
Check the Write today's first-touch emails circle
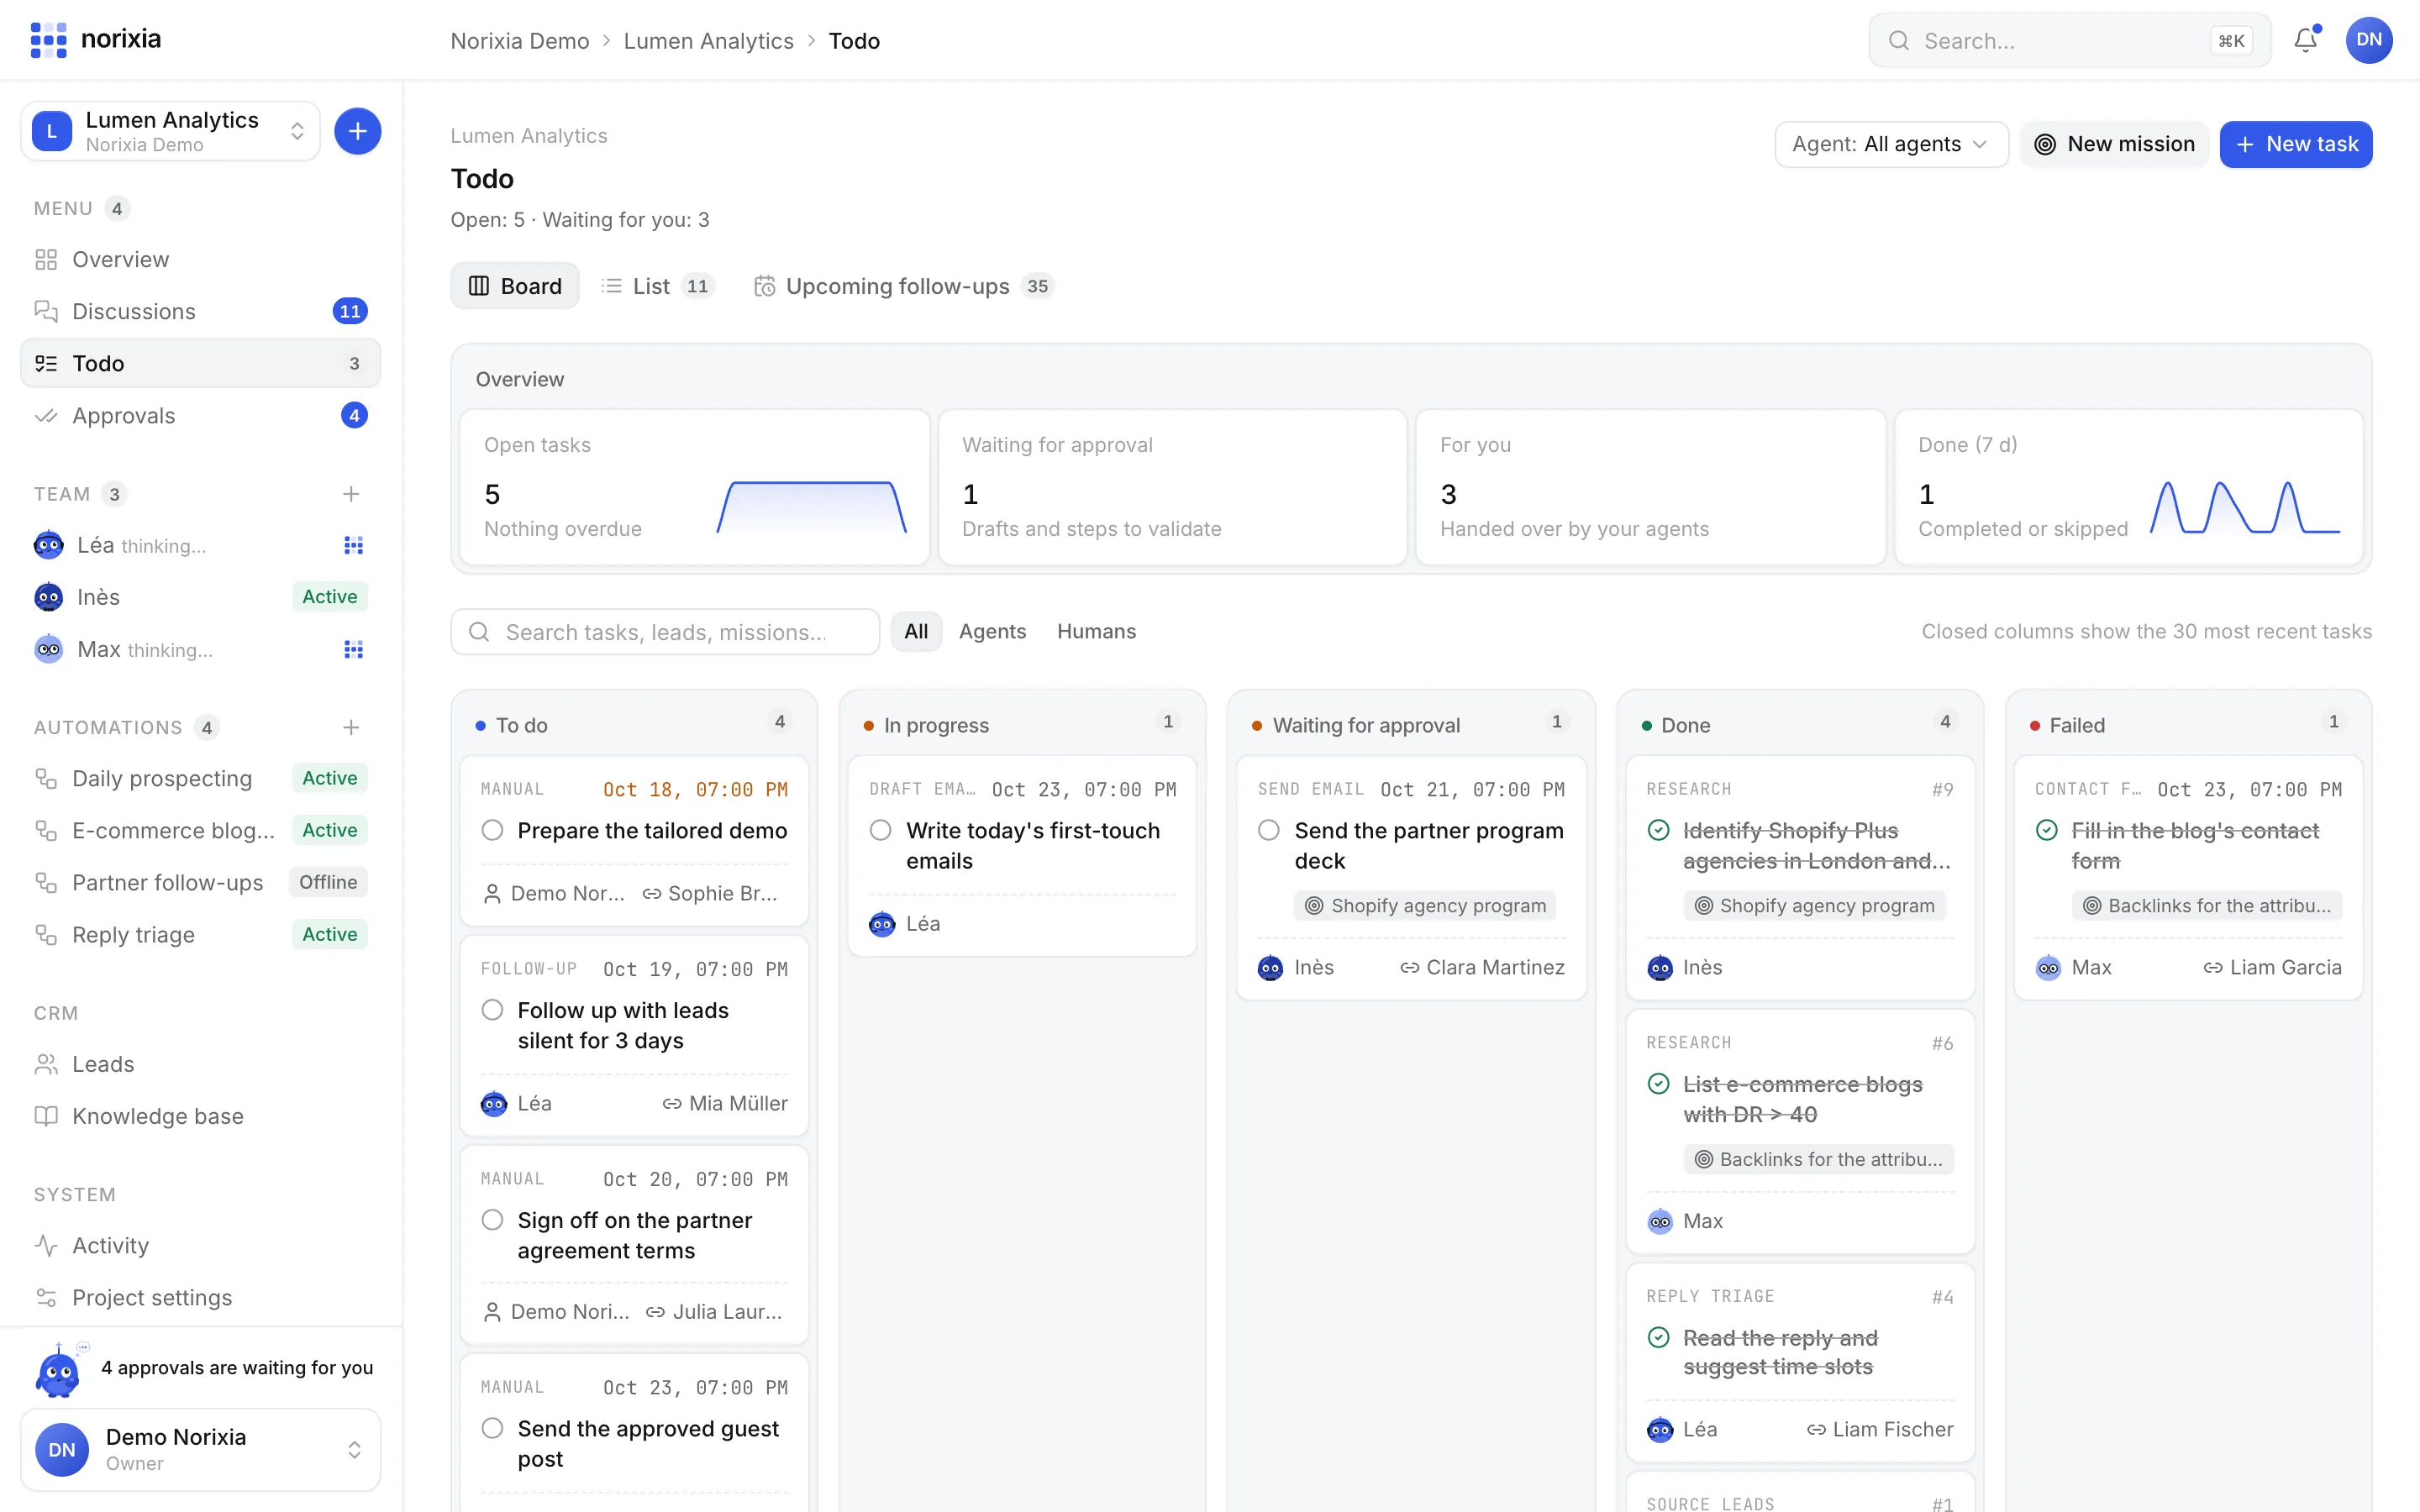880,830
